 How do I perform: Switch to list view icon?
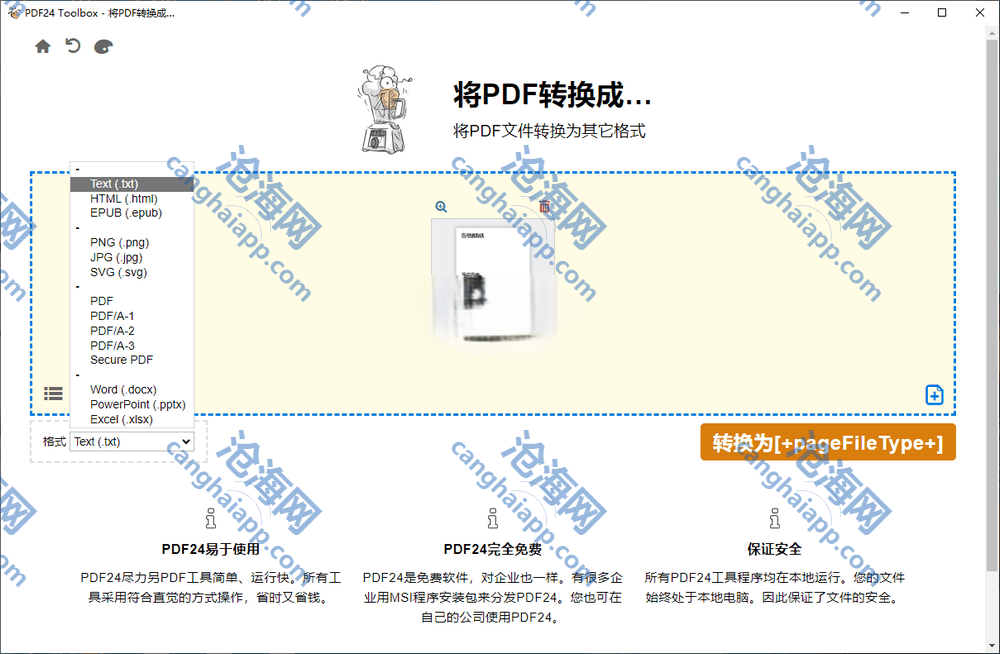[53, 394]
